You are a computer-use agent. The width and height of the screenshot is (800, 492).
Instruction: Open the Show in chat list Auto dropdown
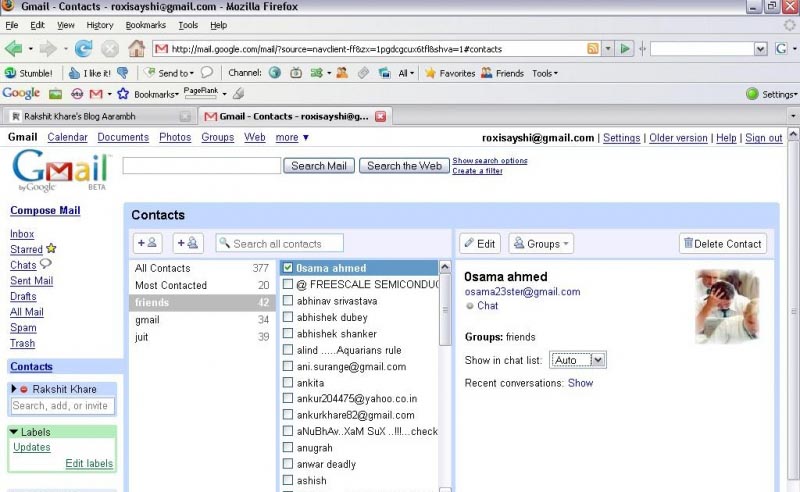point(578,360)
